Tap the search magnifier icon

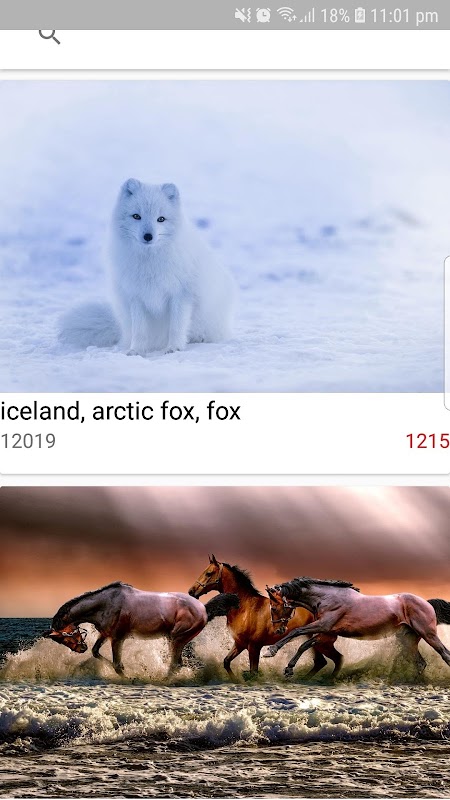49,36
